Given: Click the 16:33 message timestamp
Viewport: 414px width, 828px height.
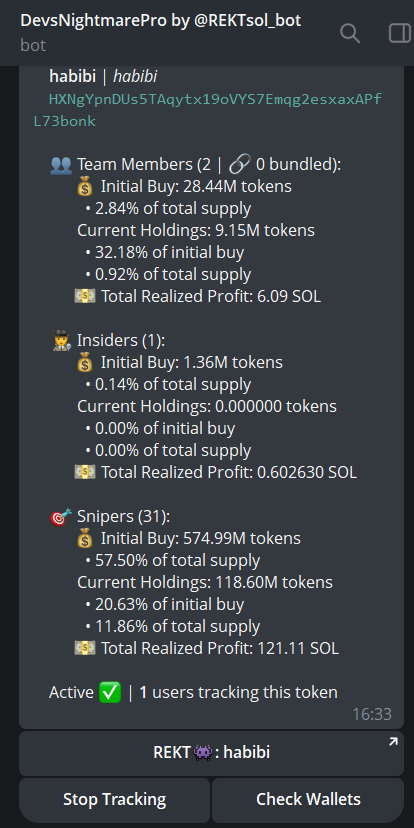Looking at the screenshot, I should tap(372, 714).
